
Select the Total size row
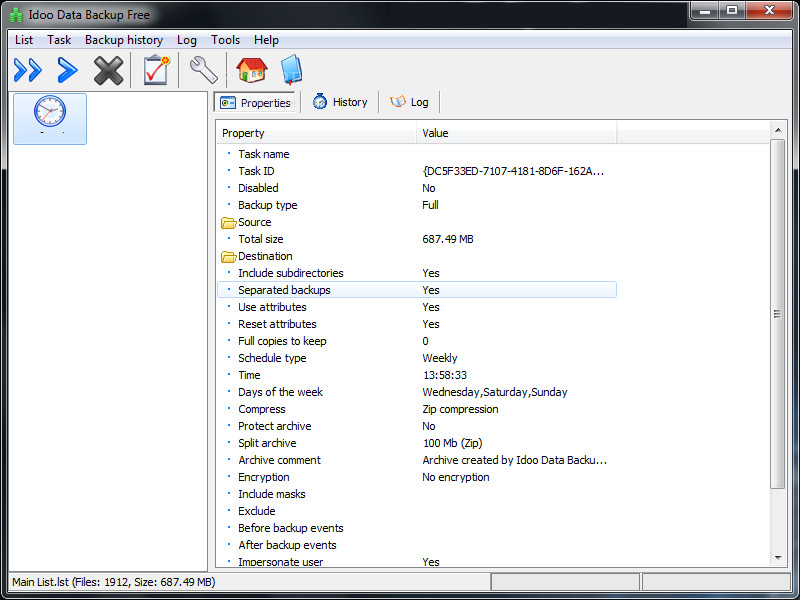click(417, 239)
